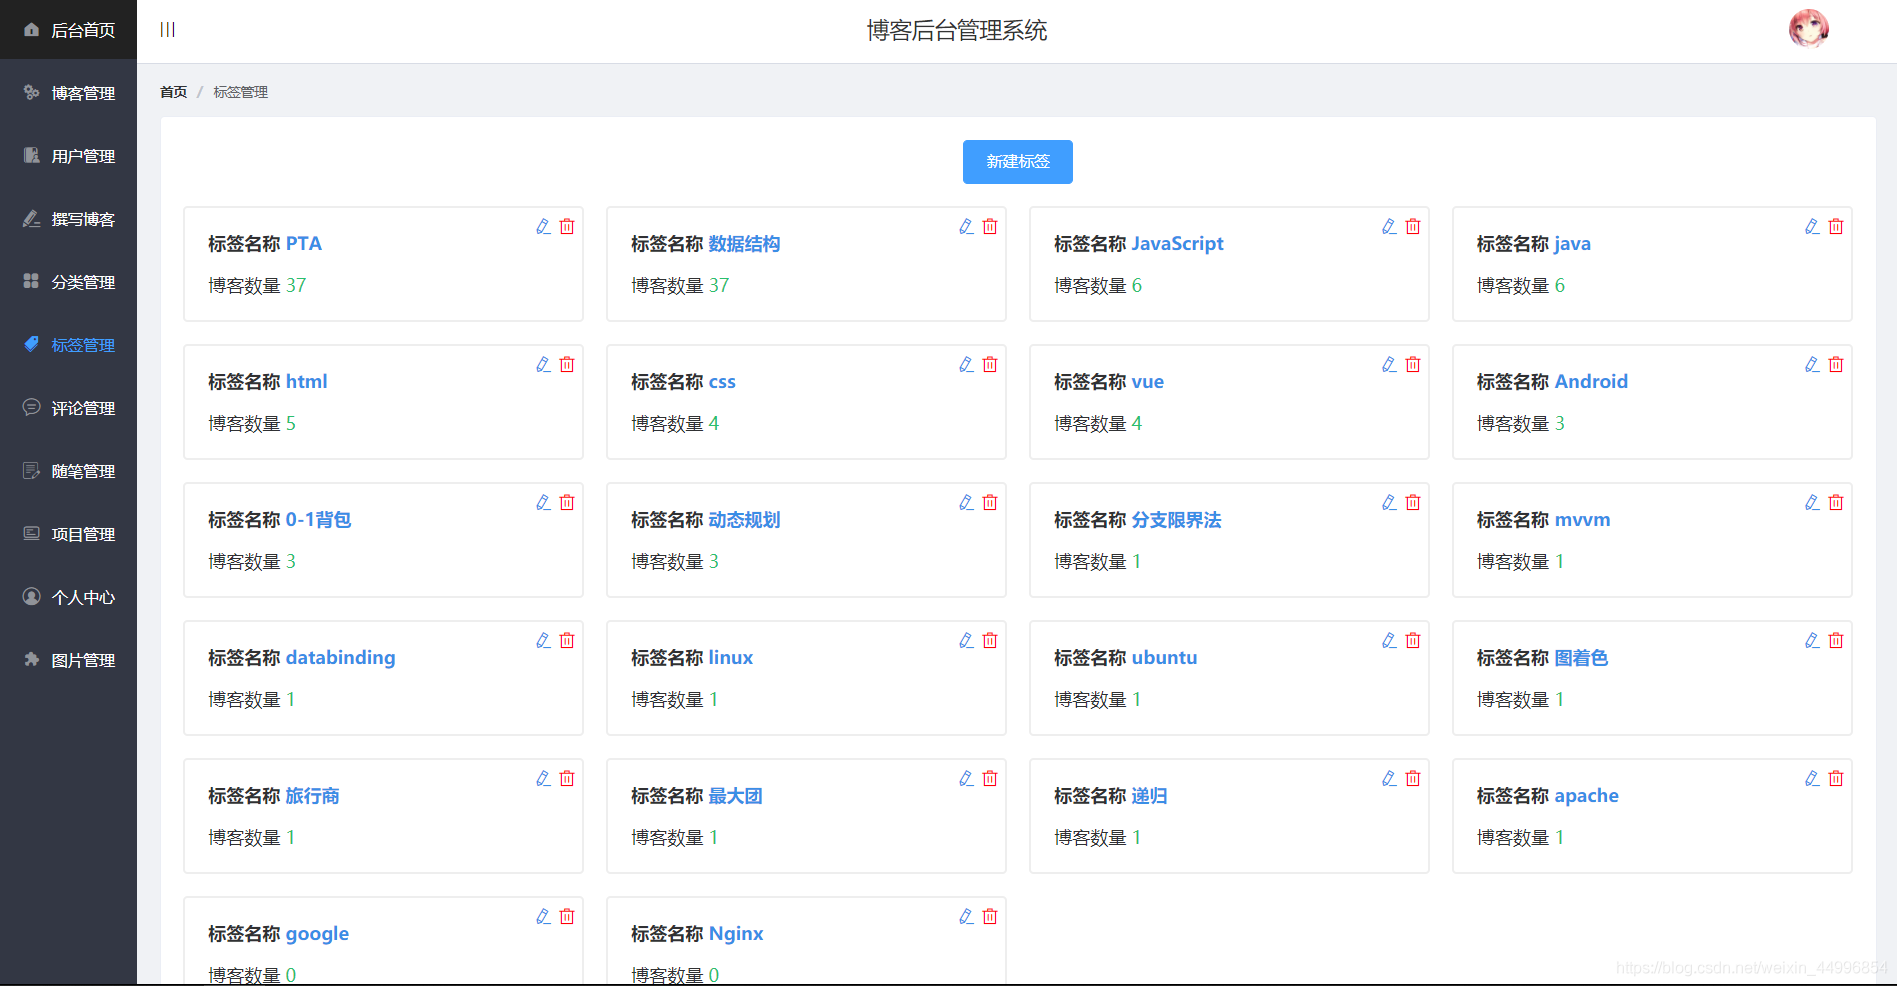Delete the Android tag
Image resolution: width=1897 pixels, height=986 pixels.
tap(1836, 364)
